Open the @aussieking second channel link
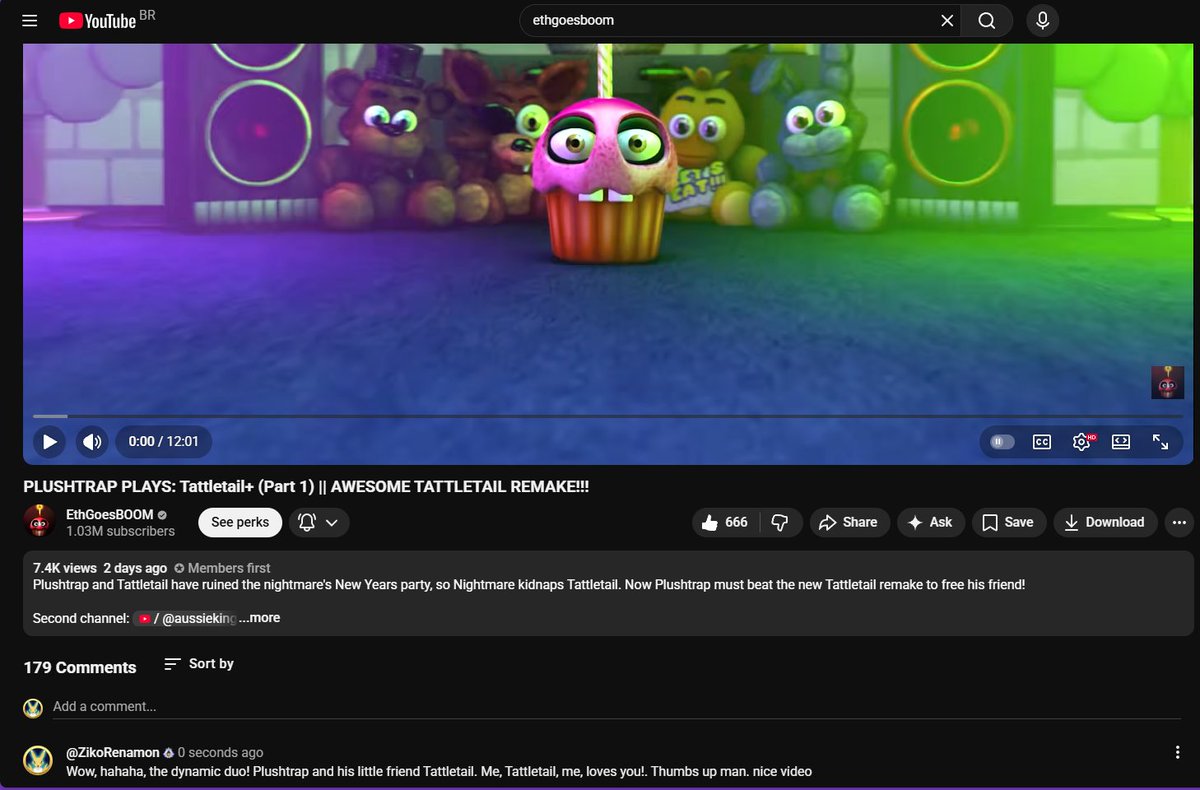 pos(185,618)
